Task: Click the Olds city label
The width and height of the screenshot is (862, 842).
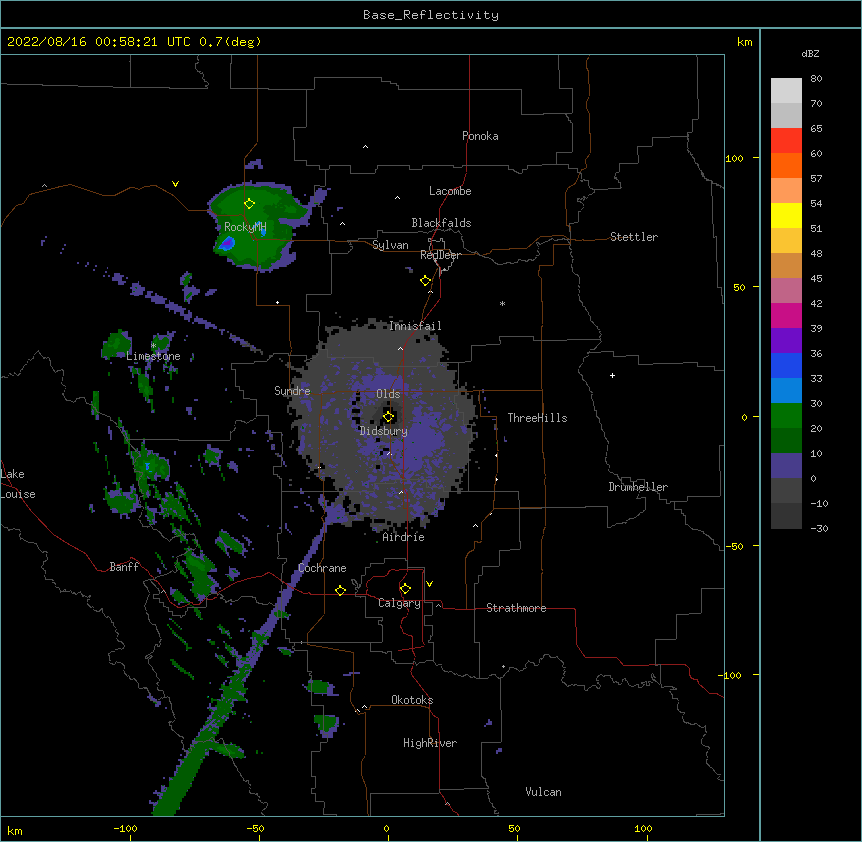Action: click(388, 394)
